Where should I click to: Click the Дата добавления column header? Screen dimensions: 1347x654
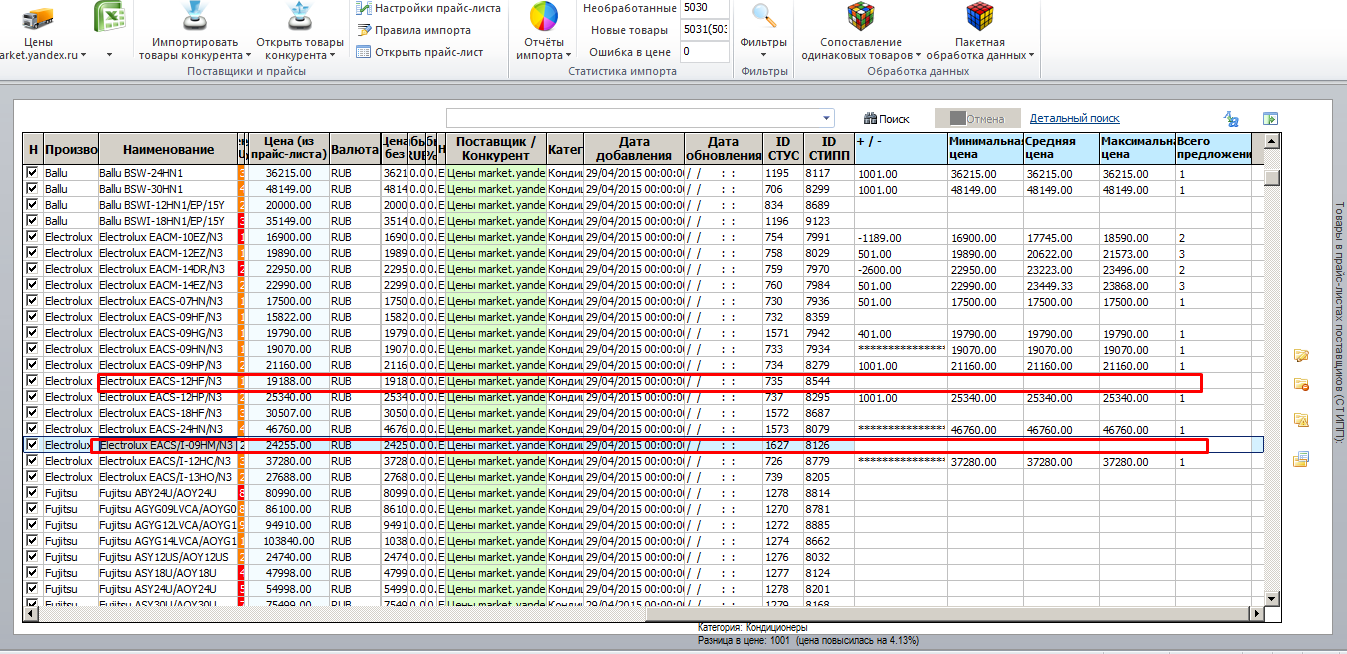tap(634, 149)
